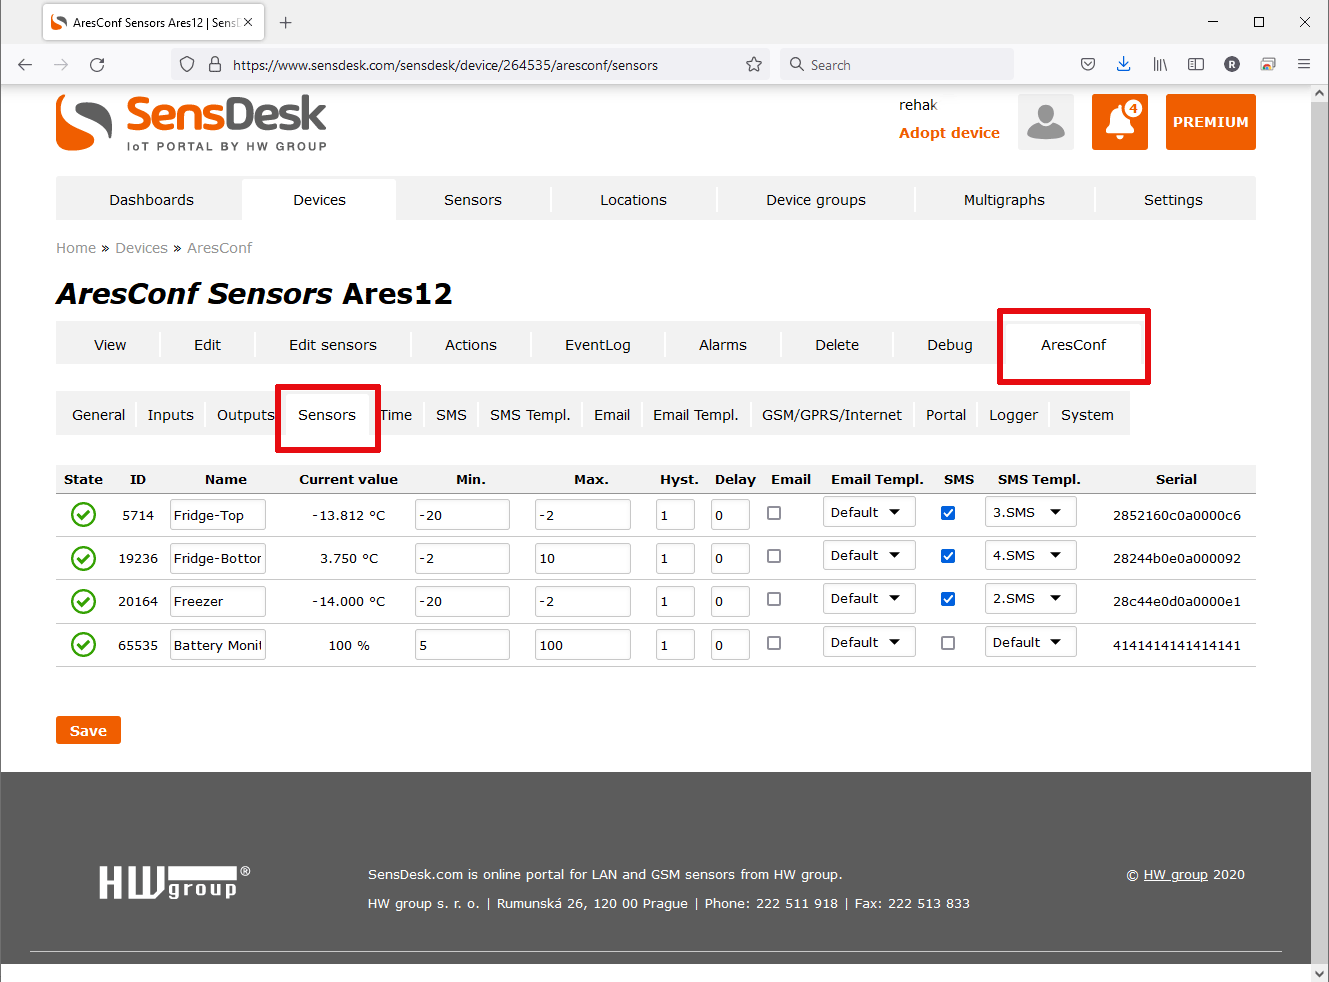Viewport: 1329px width, 982px height.
Task: Open the Firefox hamburger menu
Action: (1304, 64)
